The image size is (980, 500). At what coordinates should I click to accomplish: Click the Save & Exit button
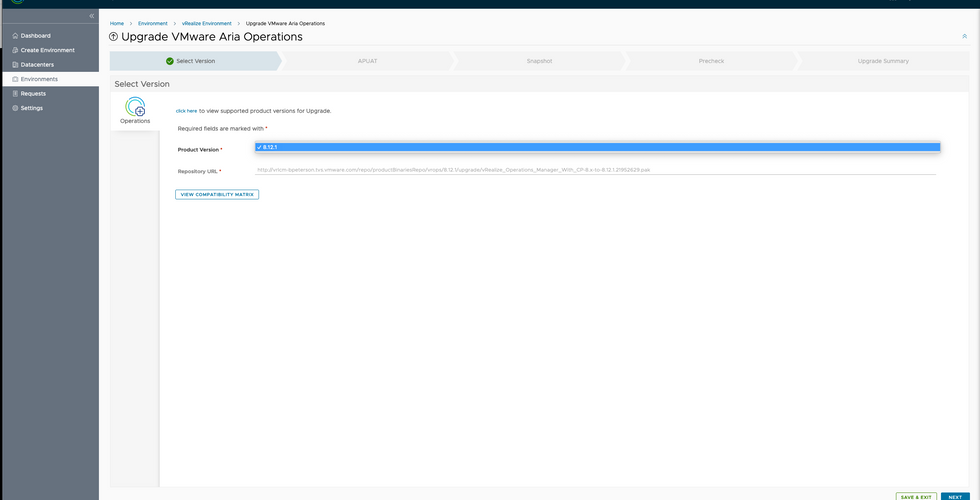pyautogui.click(x=916, y=497)
